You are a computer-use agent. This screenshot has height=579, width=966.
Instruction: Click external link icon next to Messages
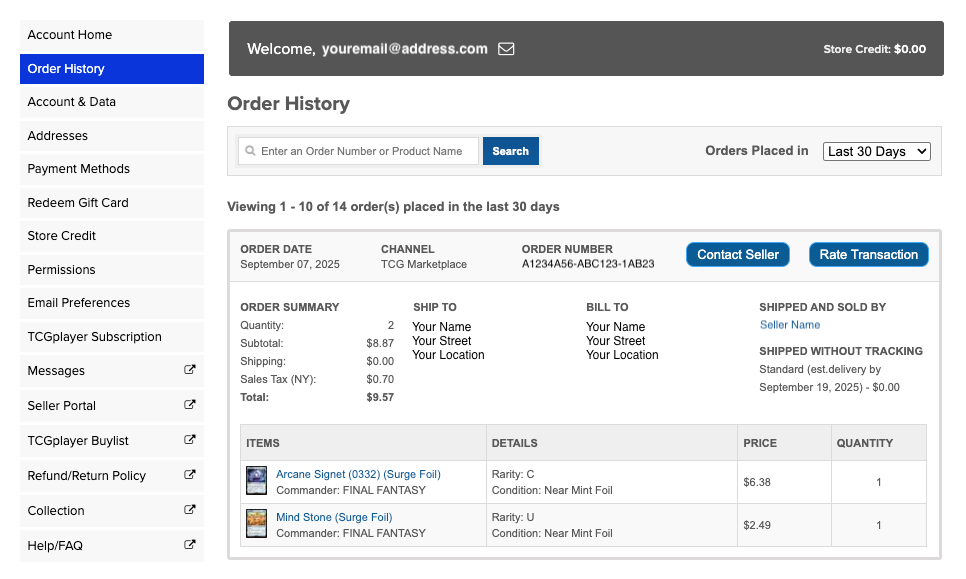(190, 370)
